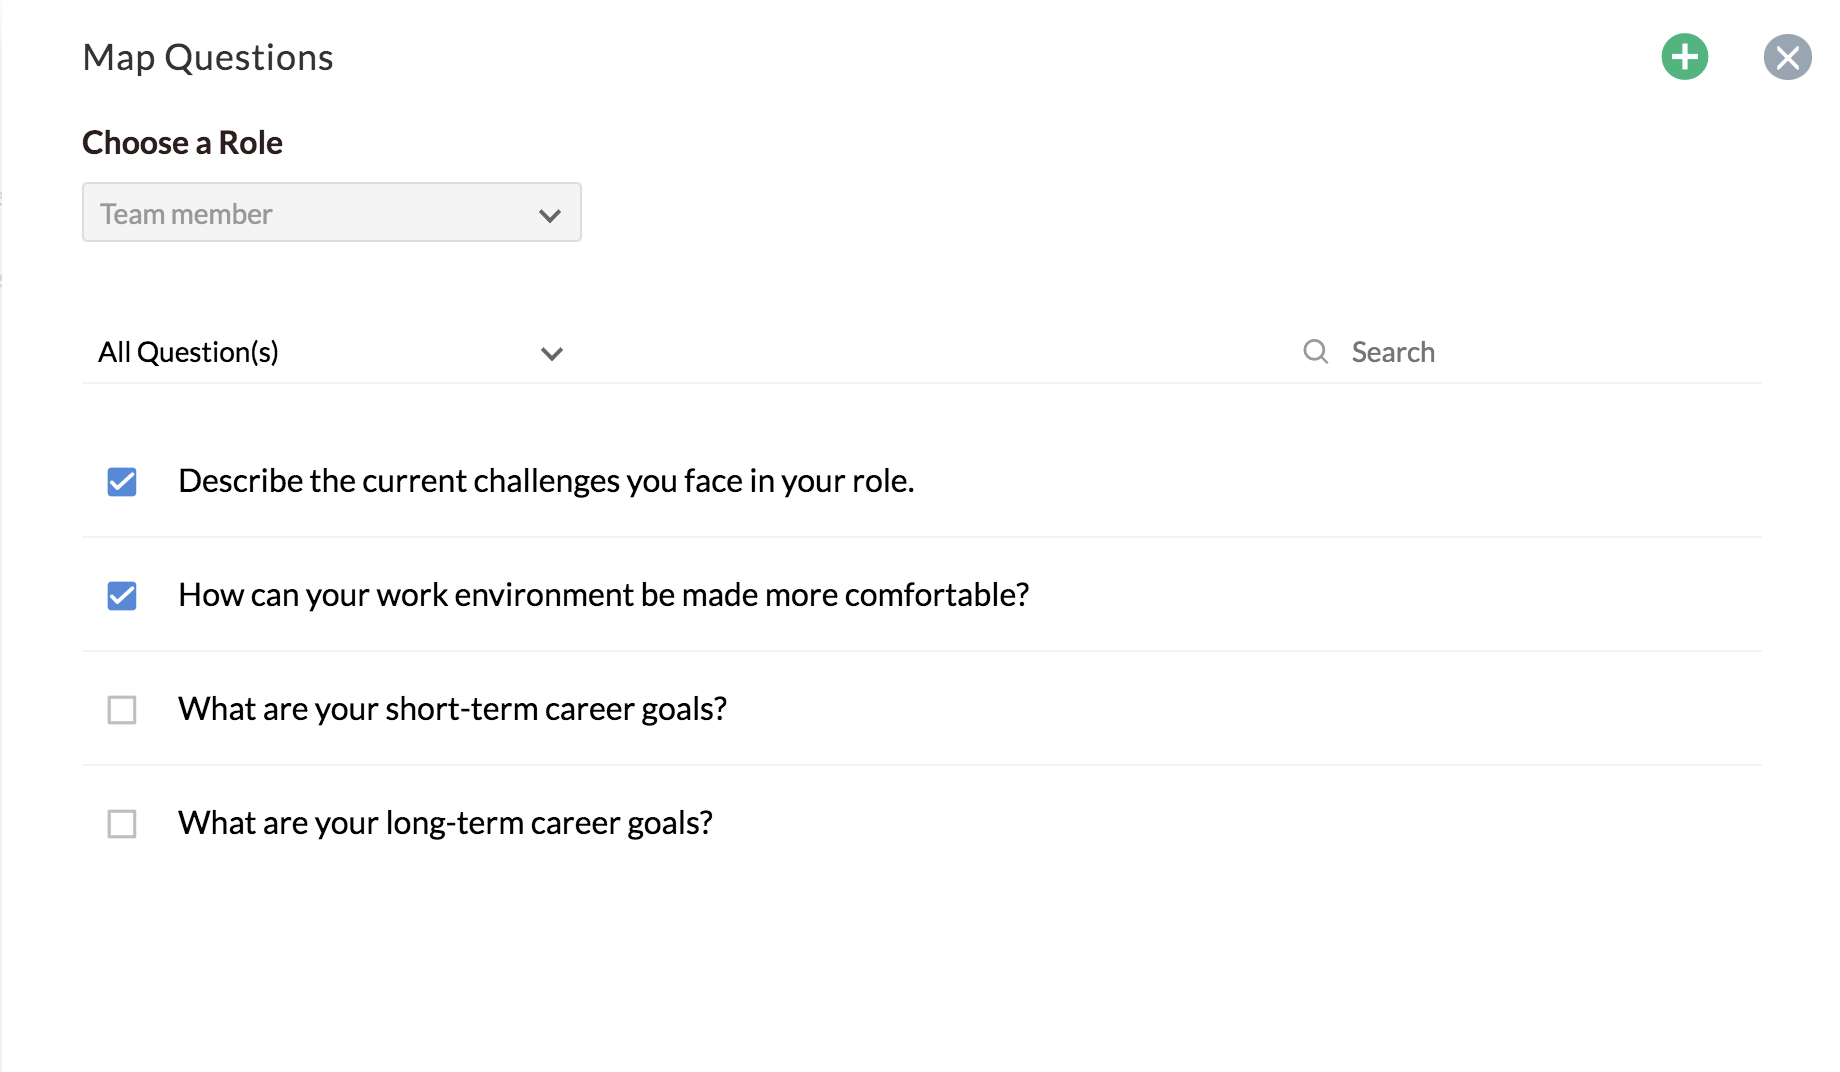Close the Map Questions dialog
This screenshot has width=1840, height=1072.
click(x=1788, y=57)
